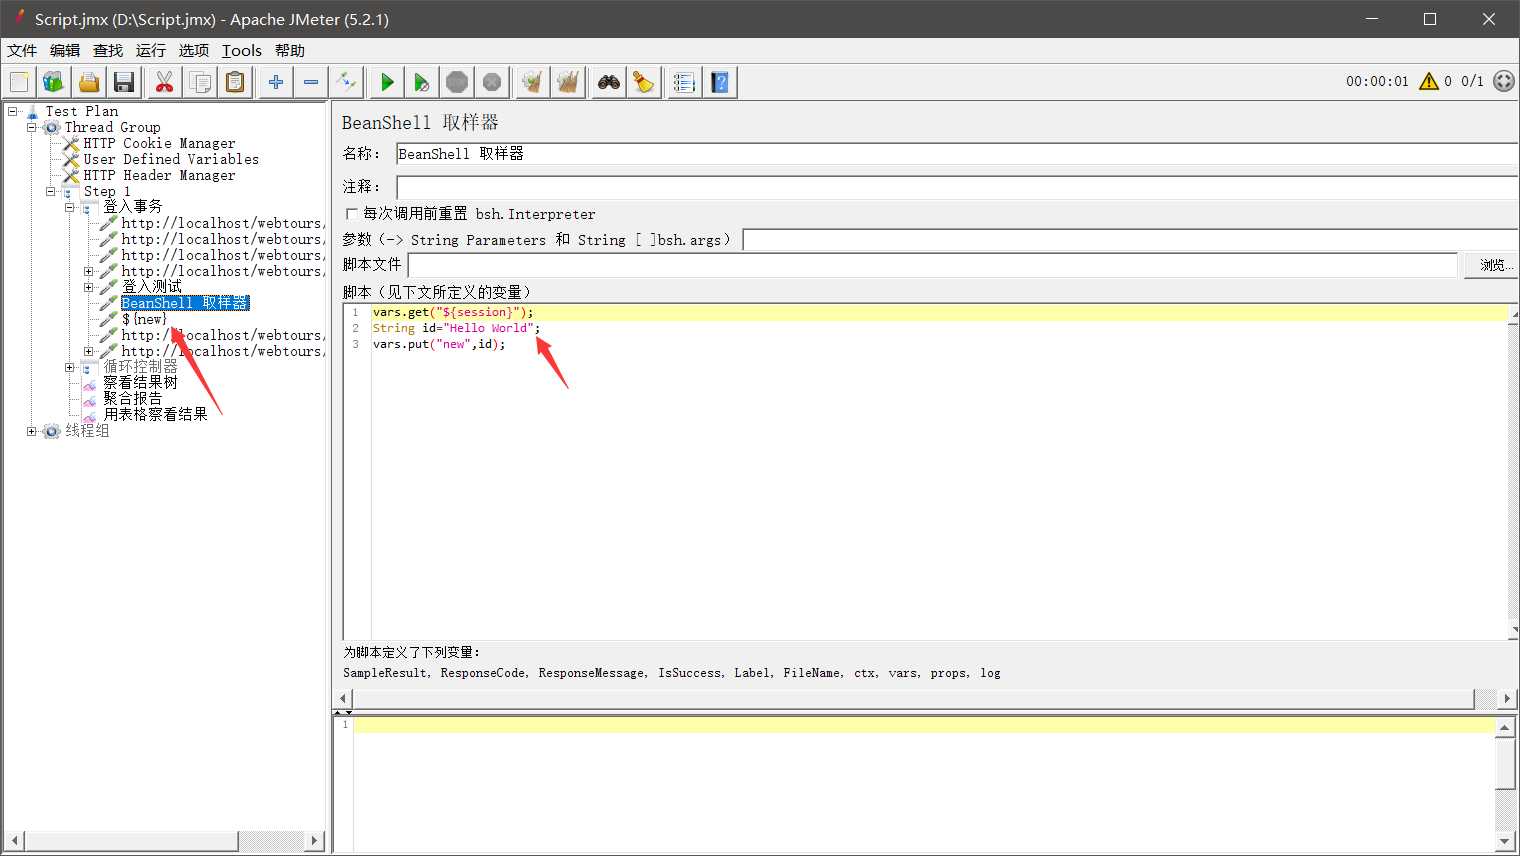Expand the 线程组 node

click(x=31, y=431)
